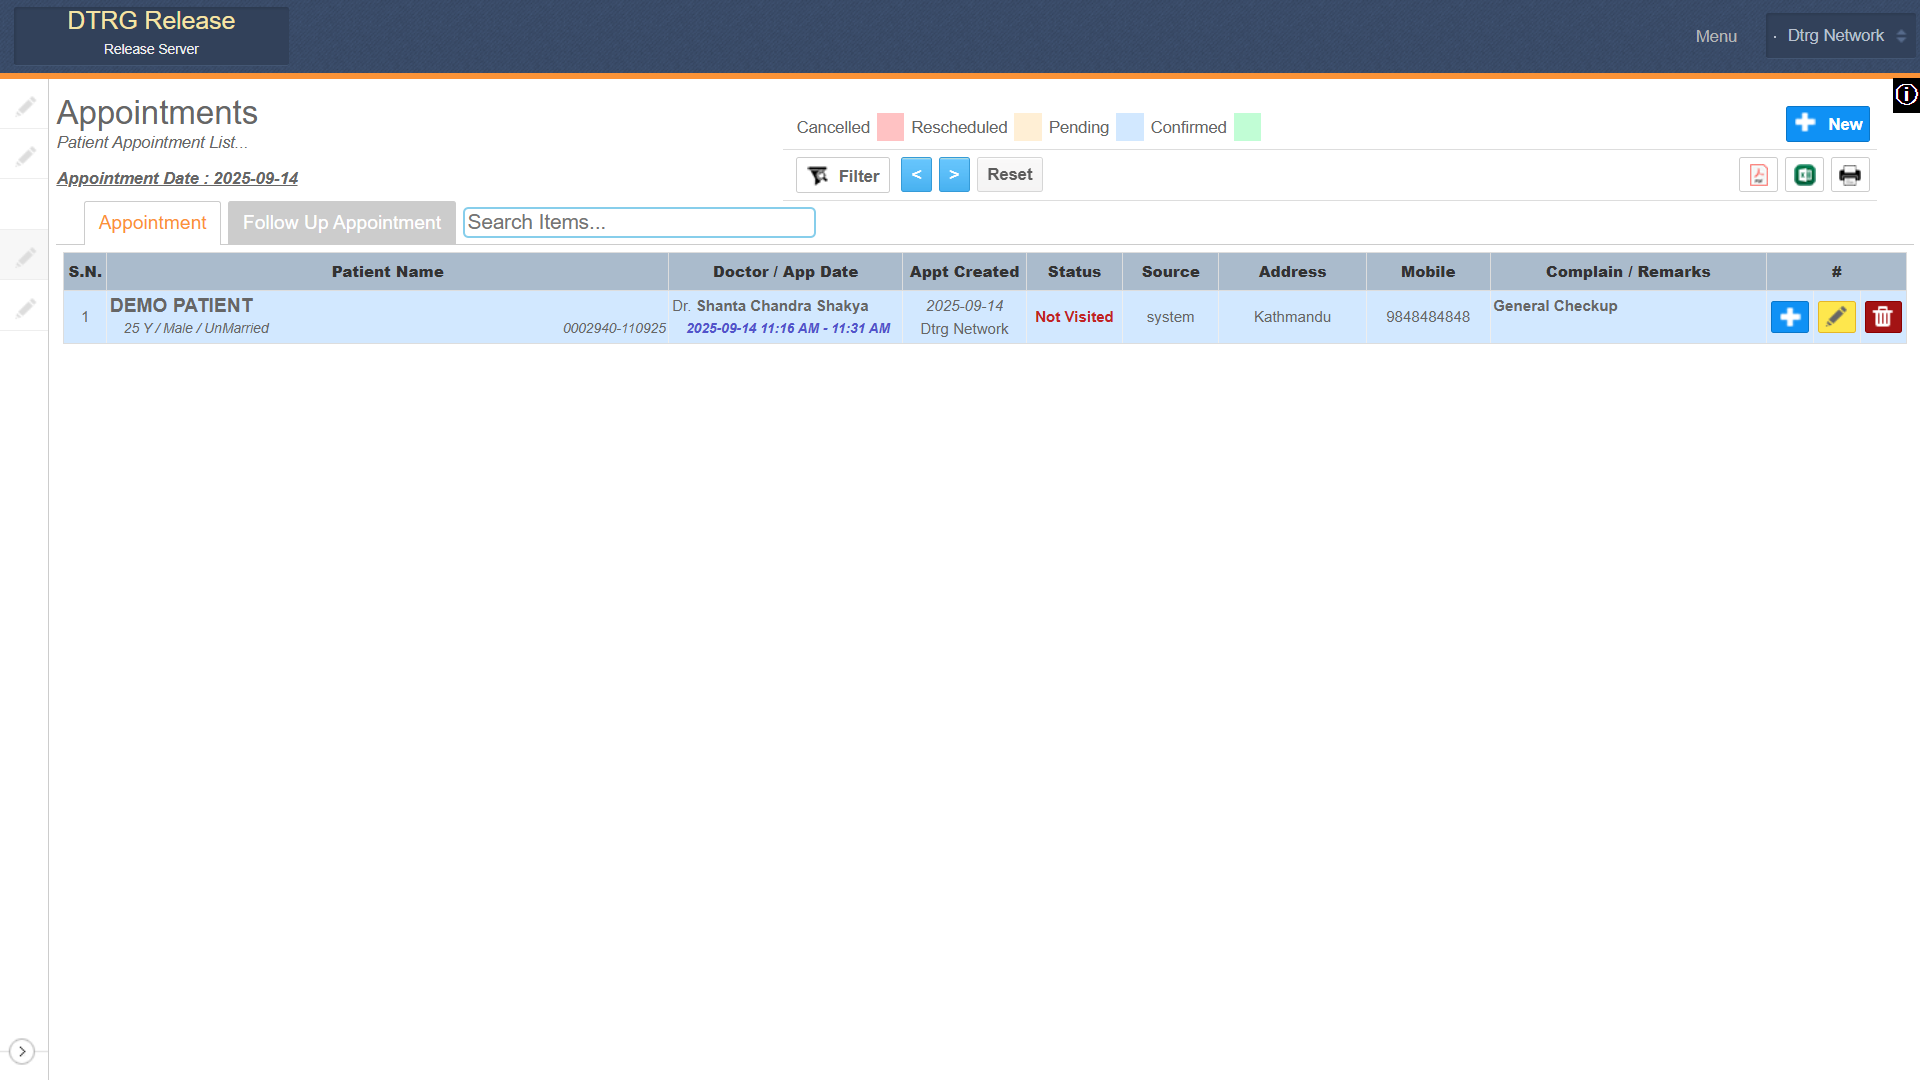The image size is (1920, 1080).
Task: Click the Confirmed green legend swatch
Action: click(x=1247, y=127)
